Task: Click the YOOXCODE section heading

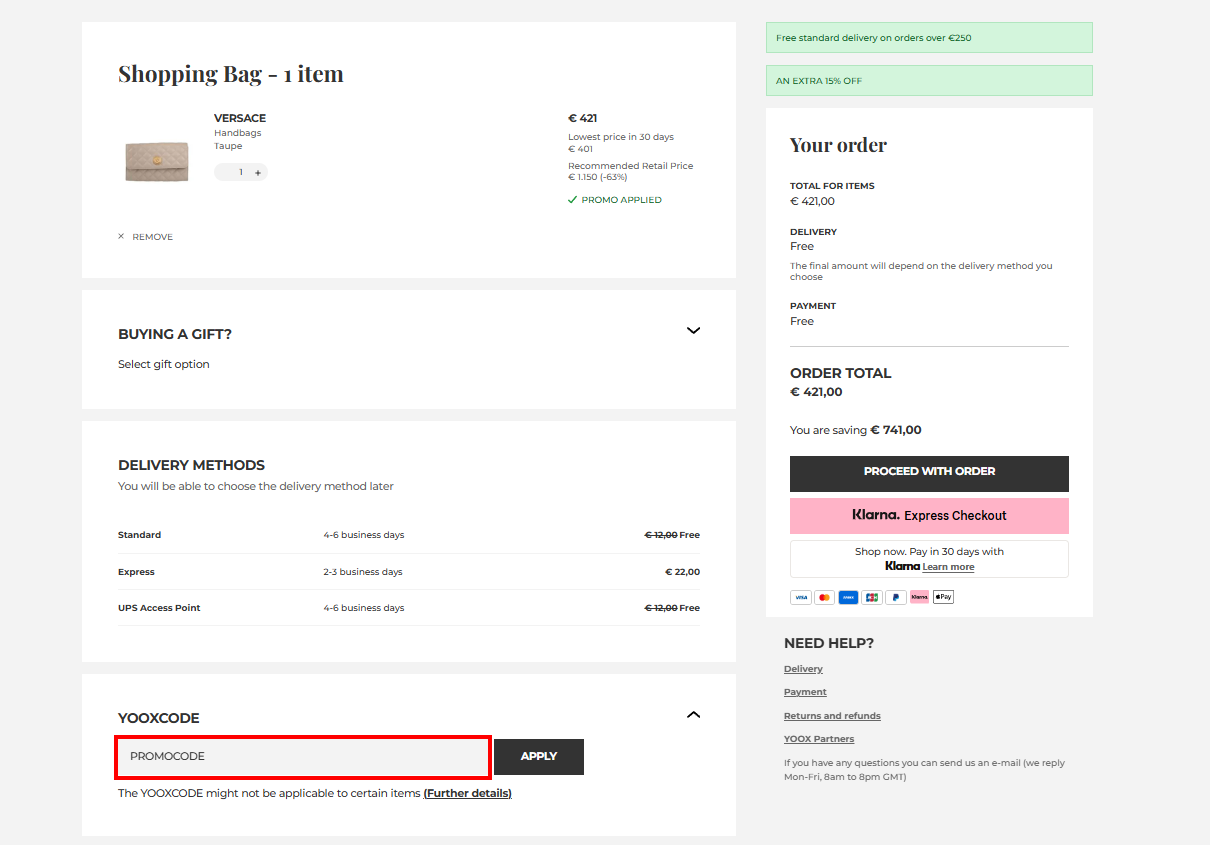Action: (x=159, y=718)
